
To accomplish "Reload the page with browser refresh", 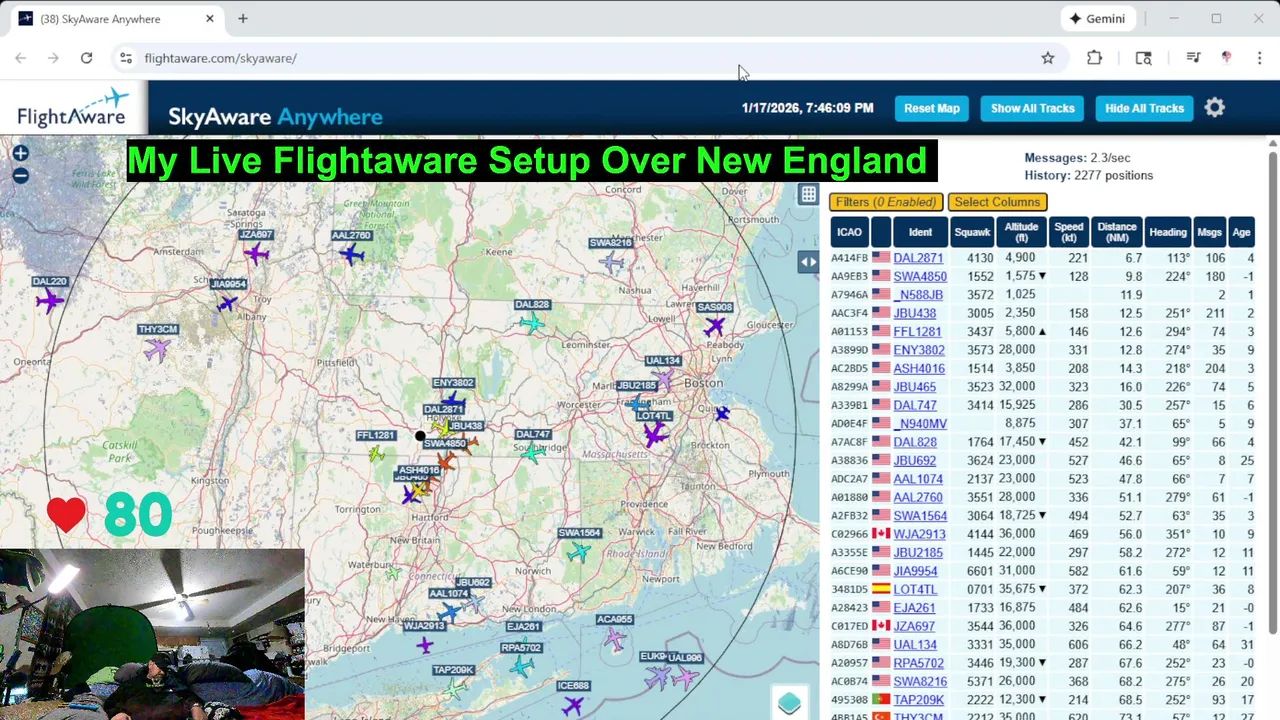I will click(86, 58).
